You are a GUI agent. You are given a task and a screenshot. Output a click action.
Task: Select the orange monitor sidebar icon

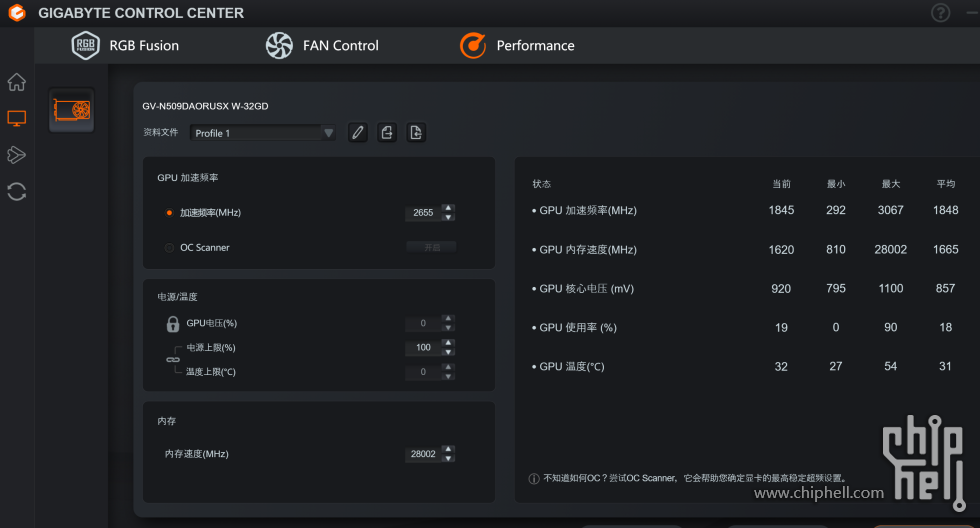point(17,118)
